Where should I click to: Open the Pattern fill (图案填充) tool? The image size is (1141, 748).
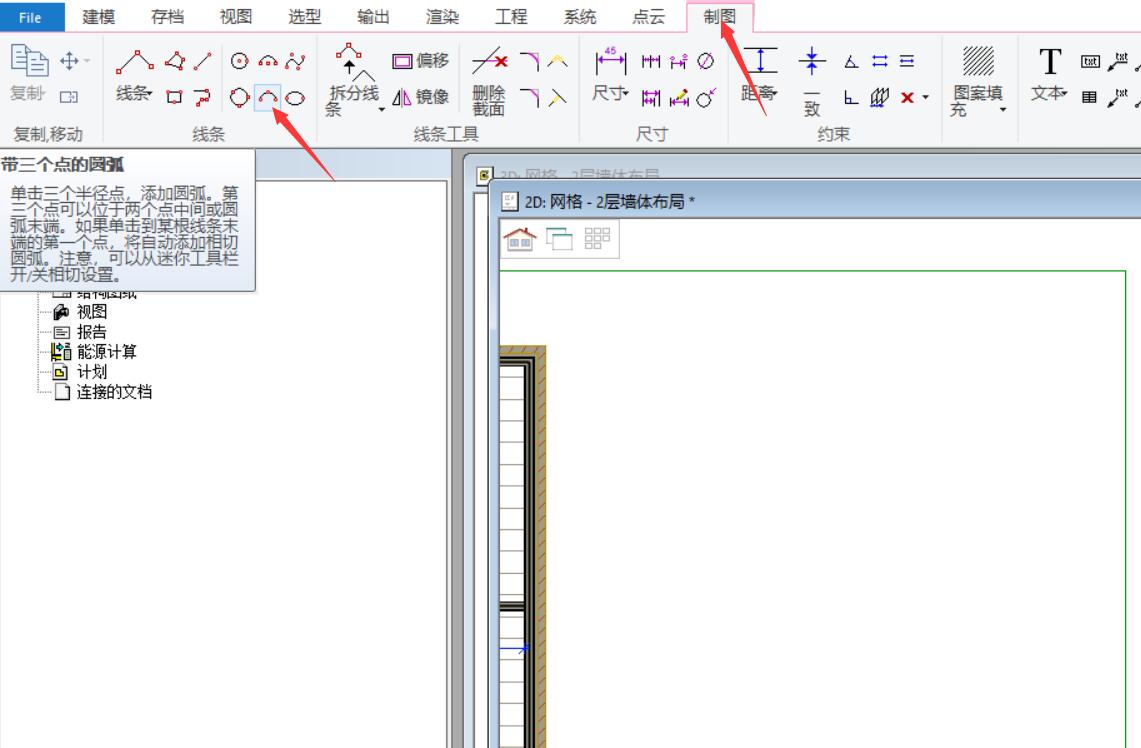pos(978,80)
